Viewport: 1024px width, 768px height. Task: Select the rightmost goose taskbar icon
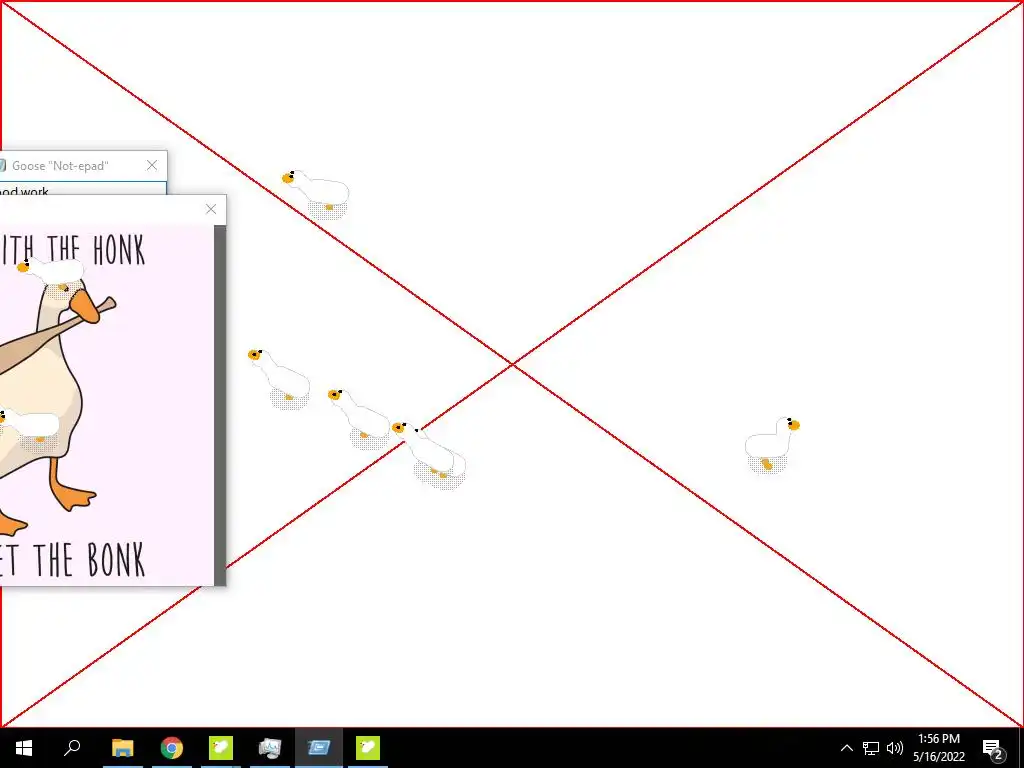coord(368,748)
